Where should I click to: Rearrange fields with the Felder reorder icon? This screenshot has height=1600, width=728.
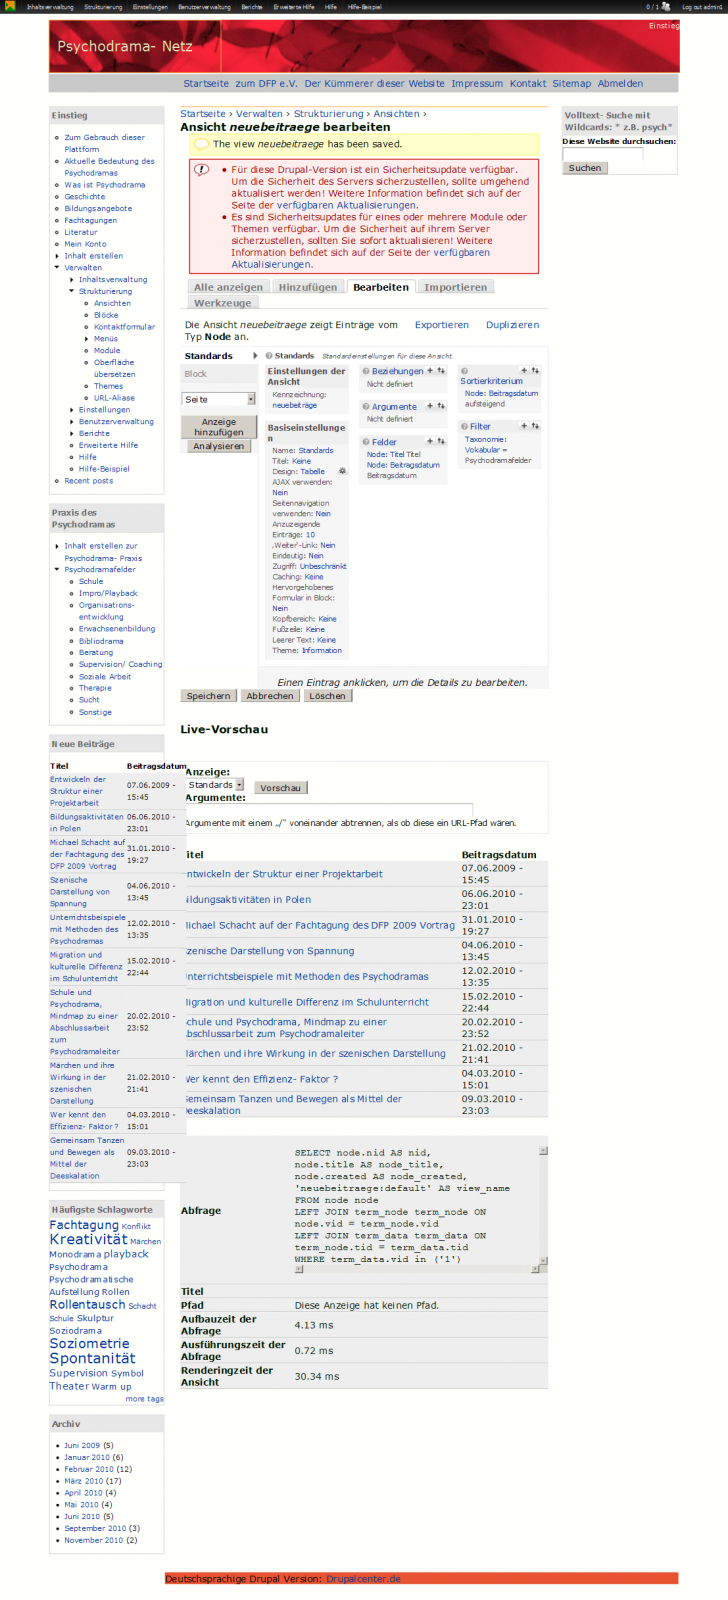pyautogui.click(x=440, y=441)
